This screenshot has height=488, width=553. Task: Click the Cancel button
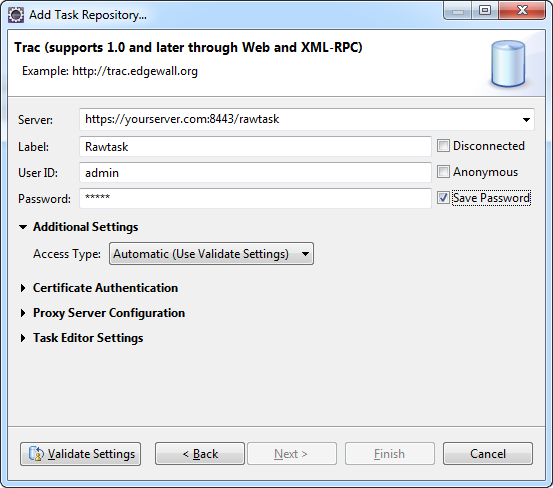click(x=488, y=454)
